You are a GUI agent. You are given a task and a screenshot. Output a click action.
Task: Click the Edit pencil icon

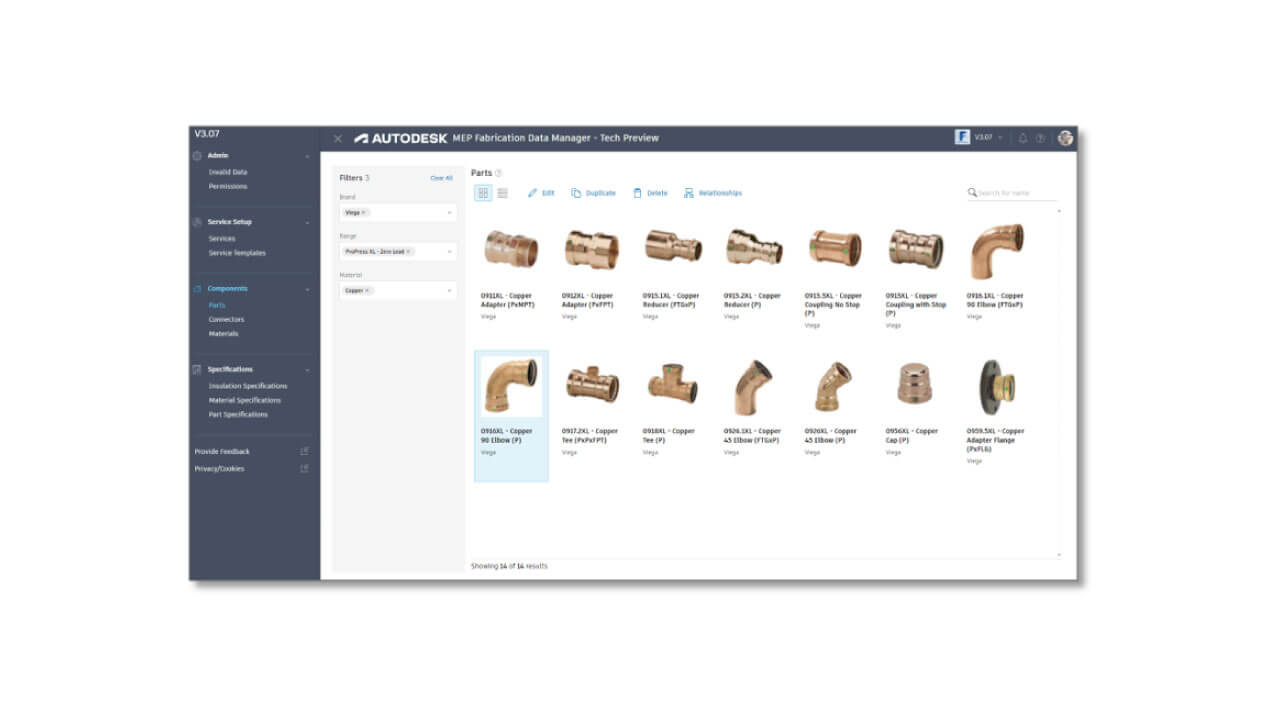click(x=533, y=193)
